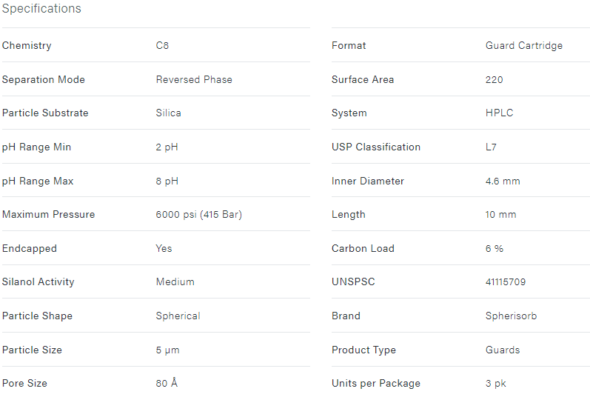Click the Particle Substrate label
This screenshot has width=590, height=400.
[x=45, y=113]
